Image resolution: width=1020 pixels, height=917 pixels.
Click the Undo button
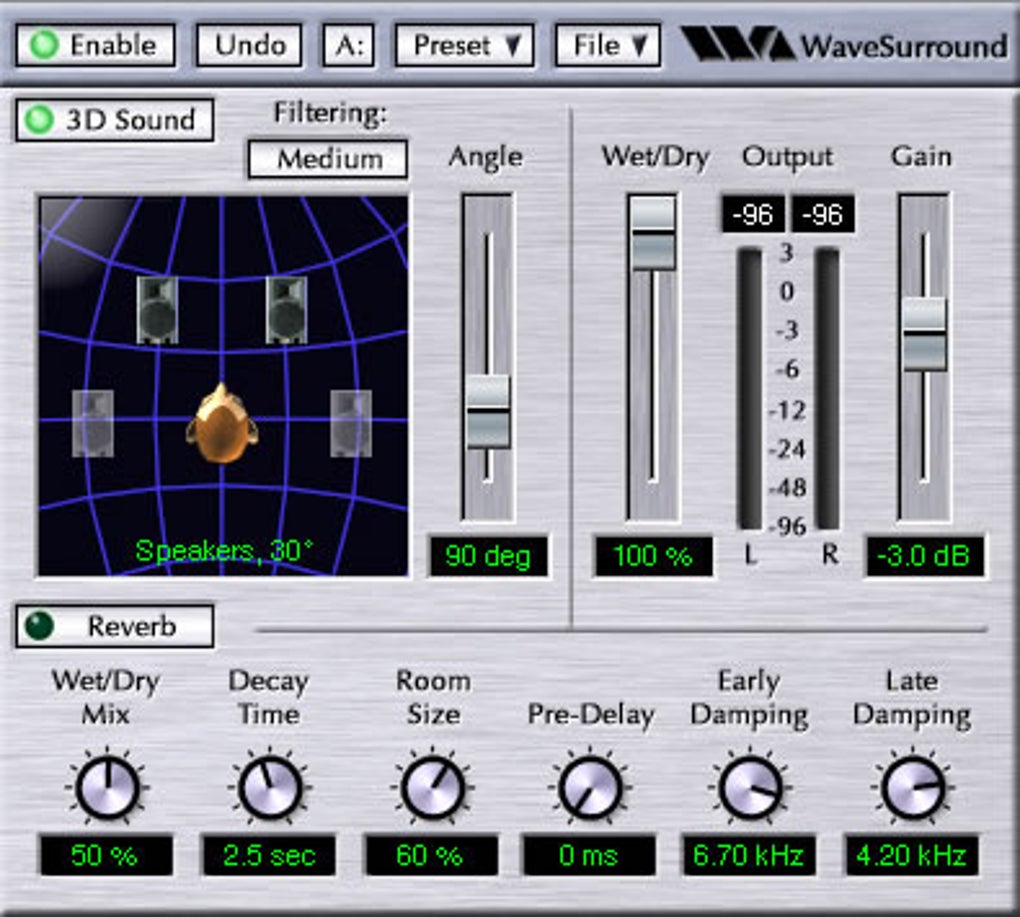[250, 46]
